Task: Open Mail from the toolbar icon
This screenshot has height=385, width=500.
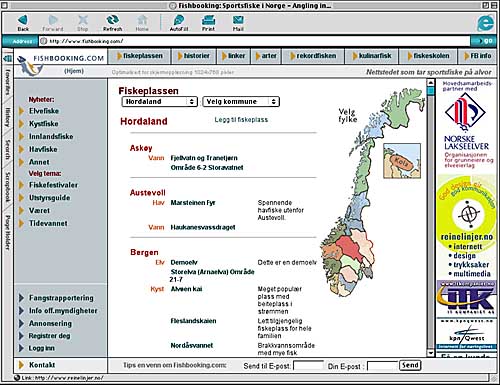Action: (x=238, y=20)
